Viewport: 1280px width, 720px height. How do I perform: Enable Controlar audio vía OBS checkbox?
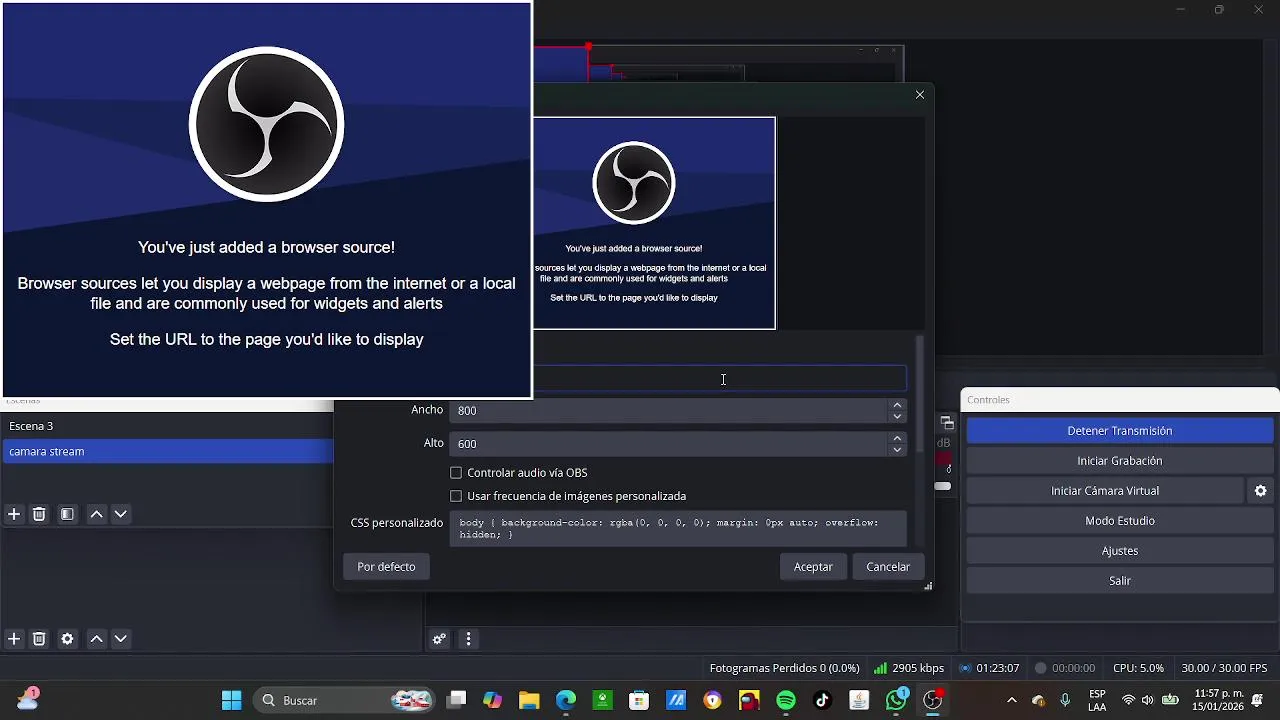456,473
